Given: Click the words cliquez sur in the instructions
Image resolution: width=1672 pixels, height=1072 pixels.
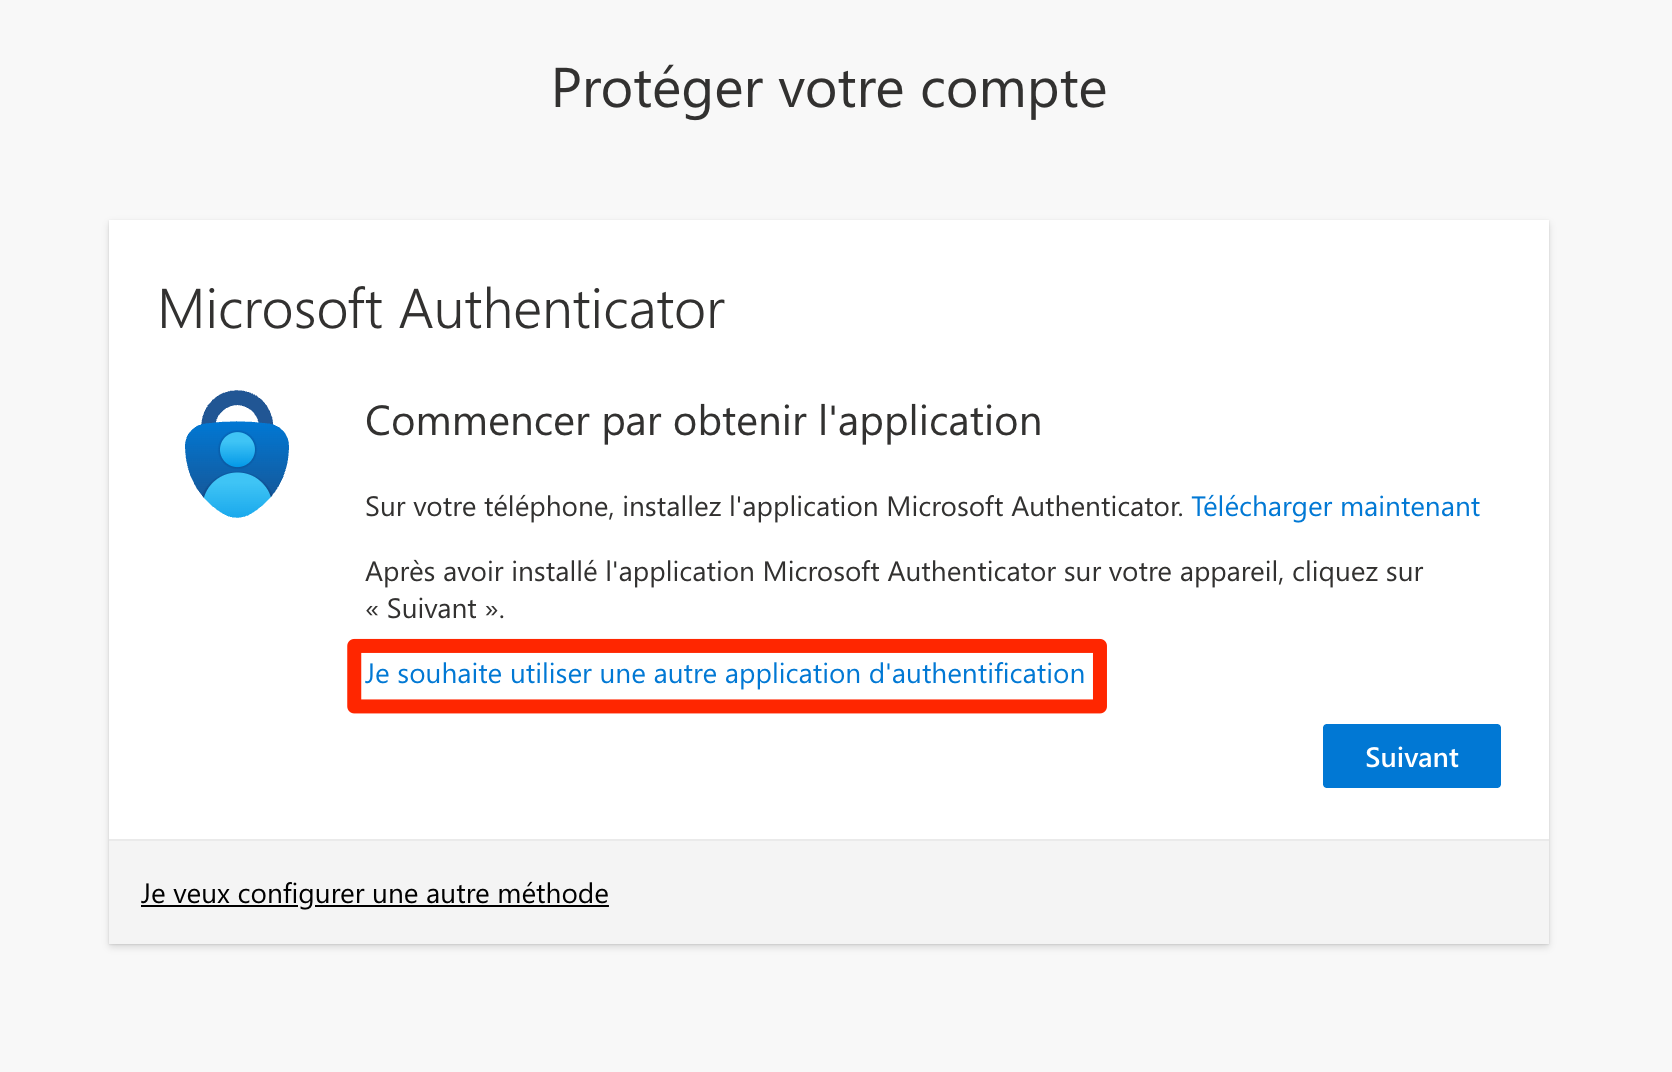Looking at the screenshot, I should tap(1357, 572).
